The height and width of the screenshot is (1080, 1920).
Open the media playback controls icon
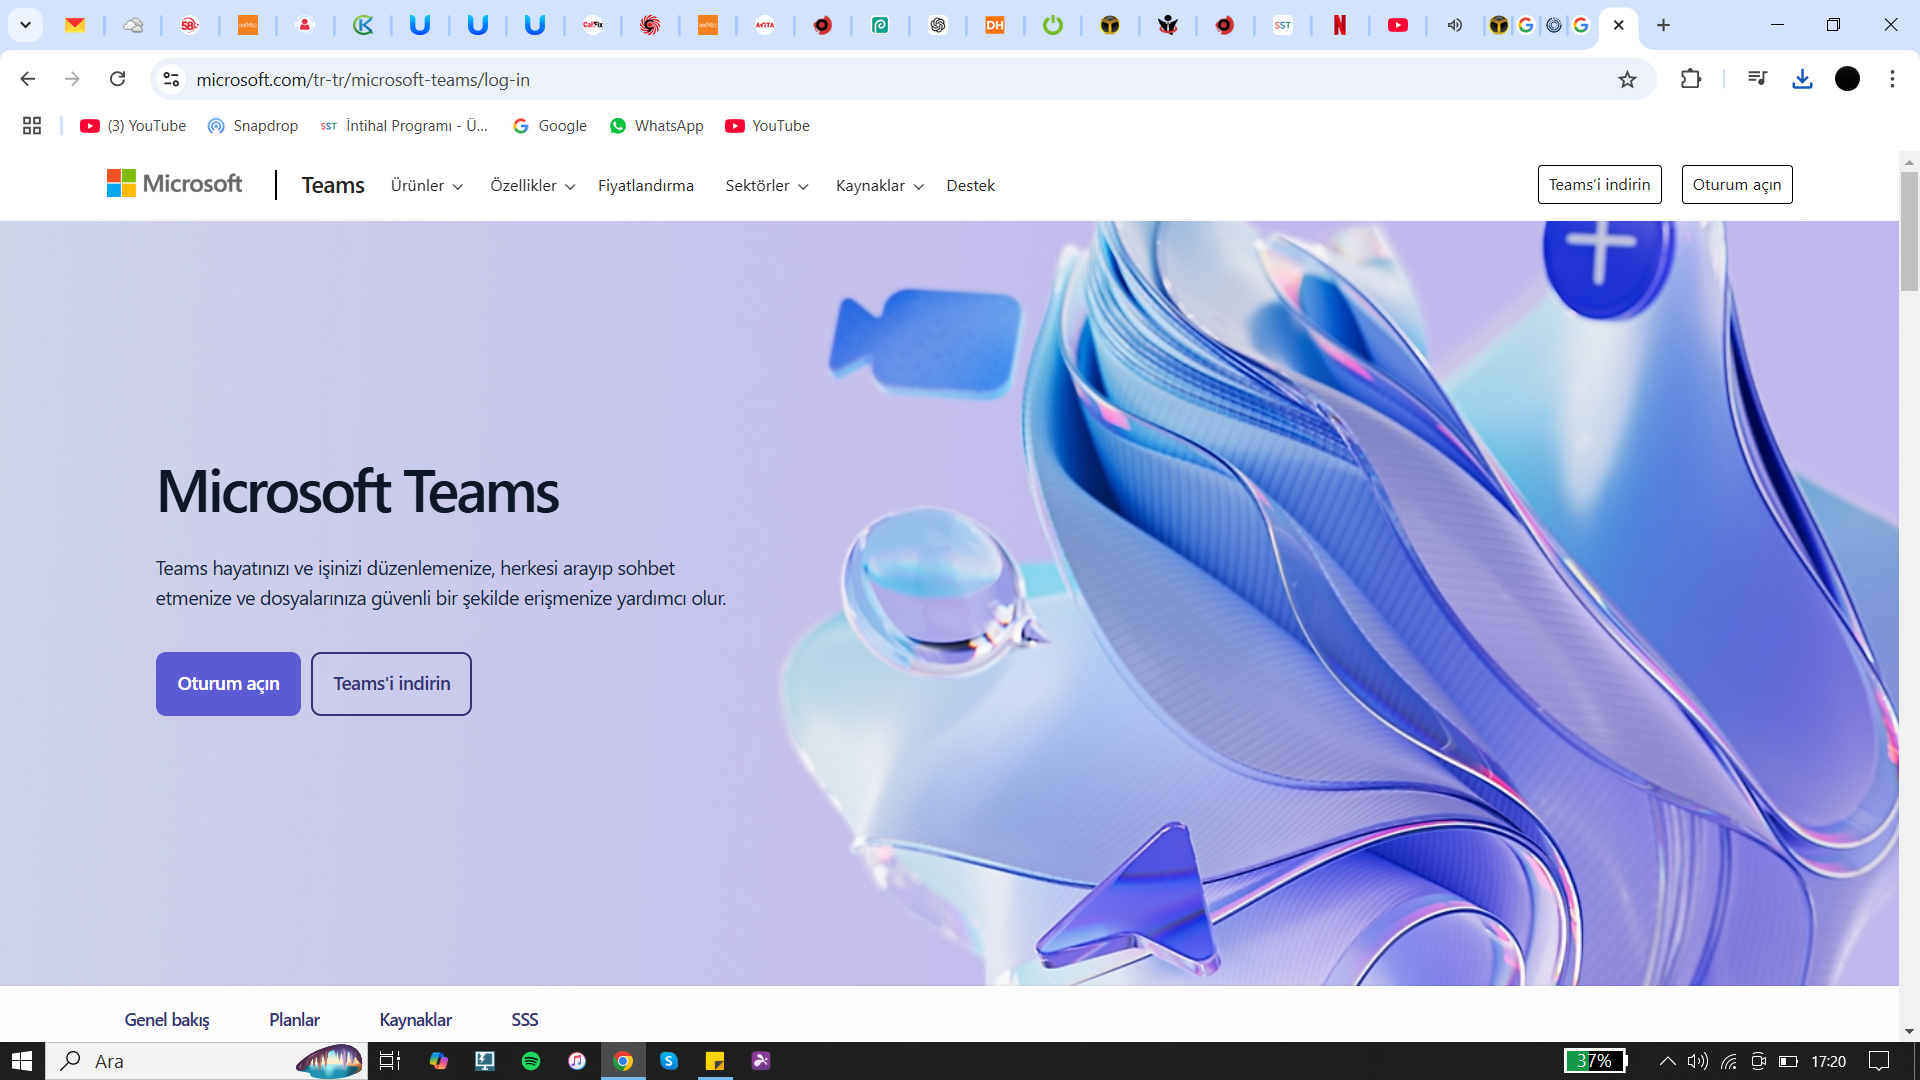point(1757,79)
